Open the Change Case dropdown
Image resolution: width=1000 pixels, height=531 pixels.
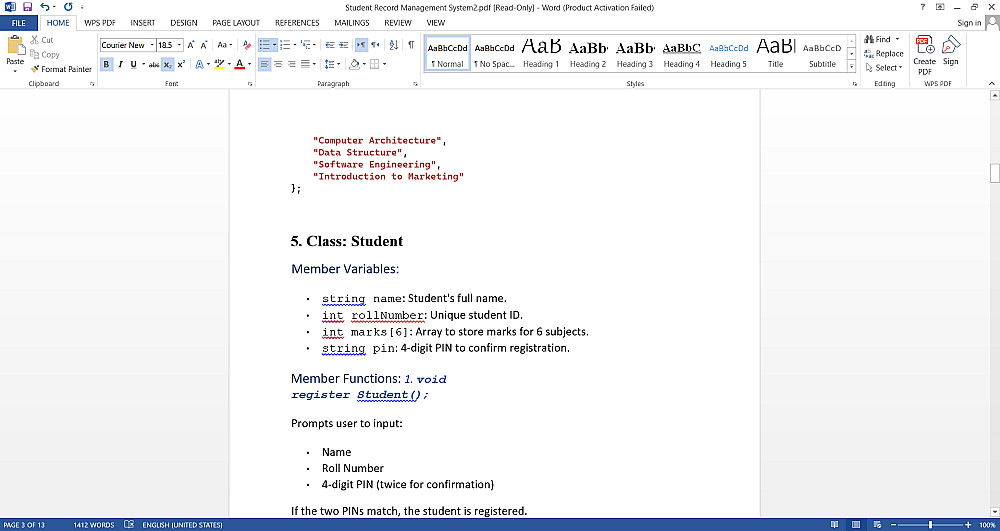click(225, 45)
